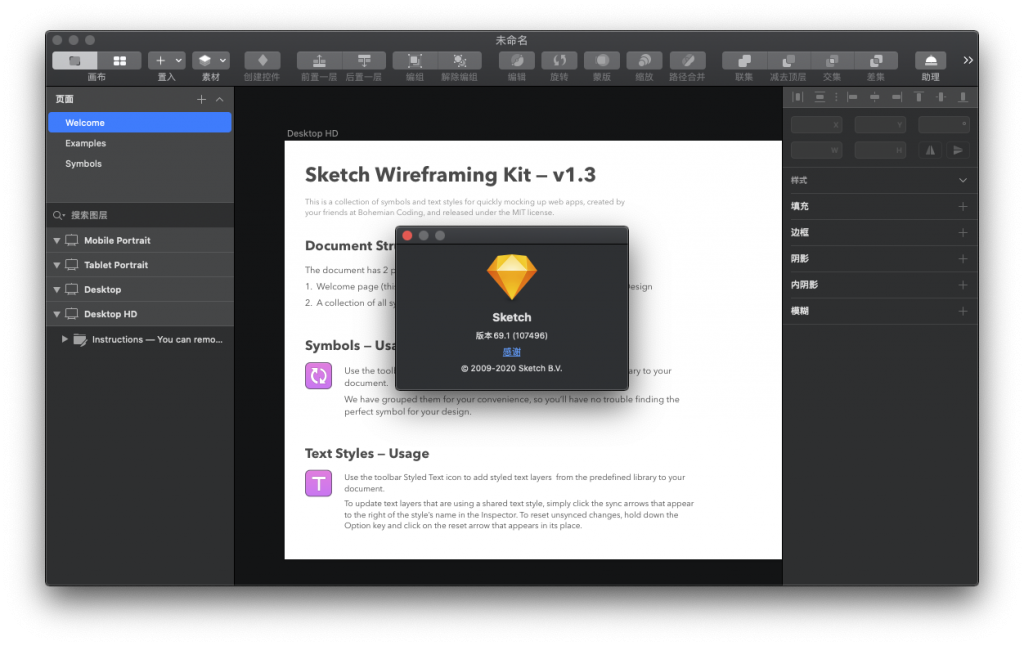Add a blur with 模糊 plus

[x=963, y=311]
